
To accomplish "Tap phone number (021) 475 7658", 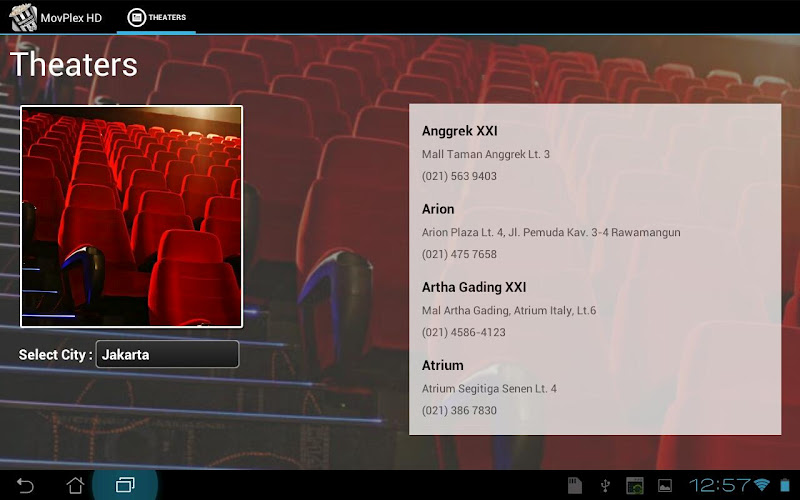I will pyautogui.click(x=459, y=254).
